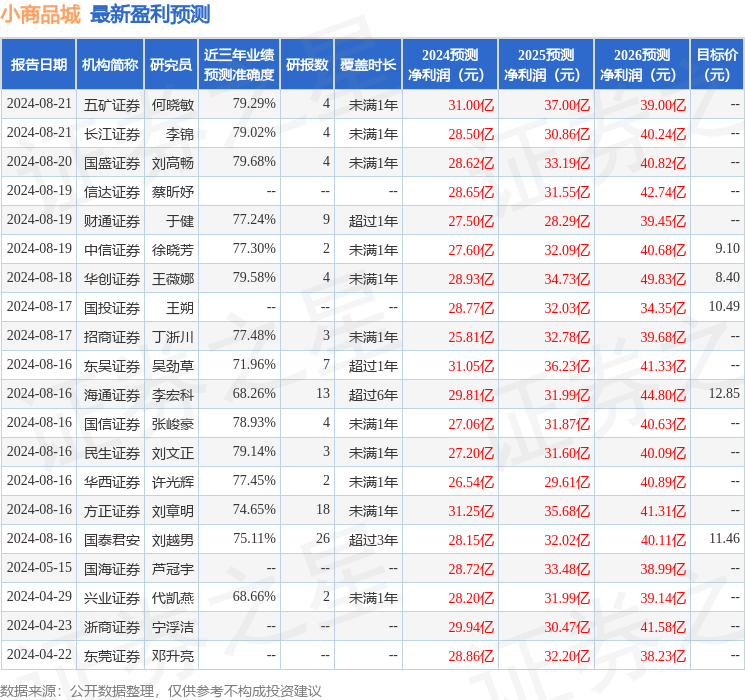
Task: Click report date 2024-05-15
Action: (39, 567)
